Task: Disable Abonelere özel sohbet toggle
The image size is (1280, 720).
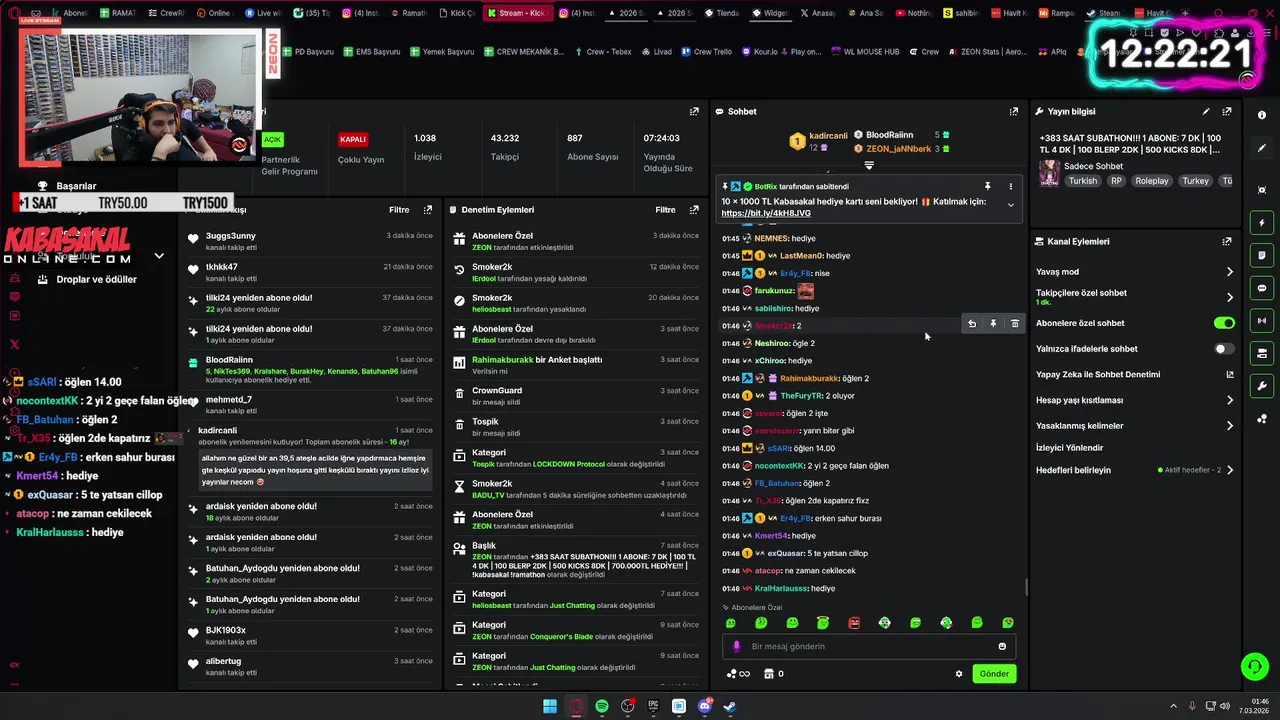Action: pos(1224,323)
